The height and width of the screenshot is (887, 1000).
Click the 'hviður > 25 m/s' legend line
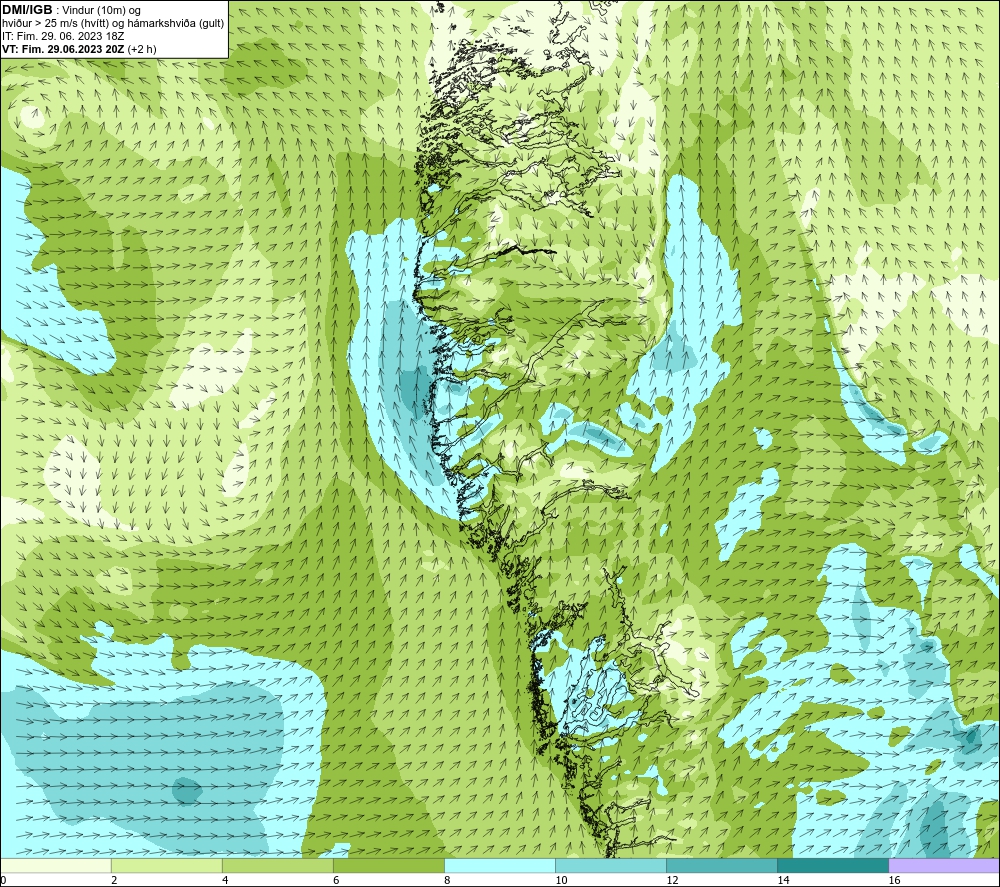point(113,24)
